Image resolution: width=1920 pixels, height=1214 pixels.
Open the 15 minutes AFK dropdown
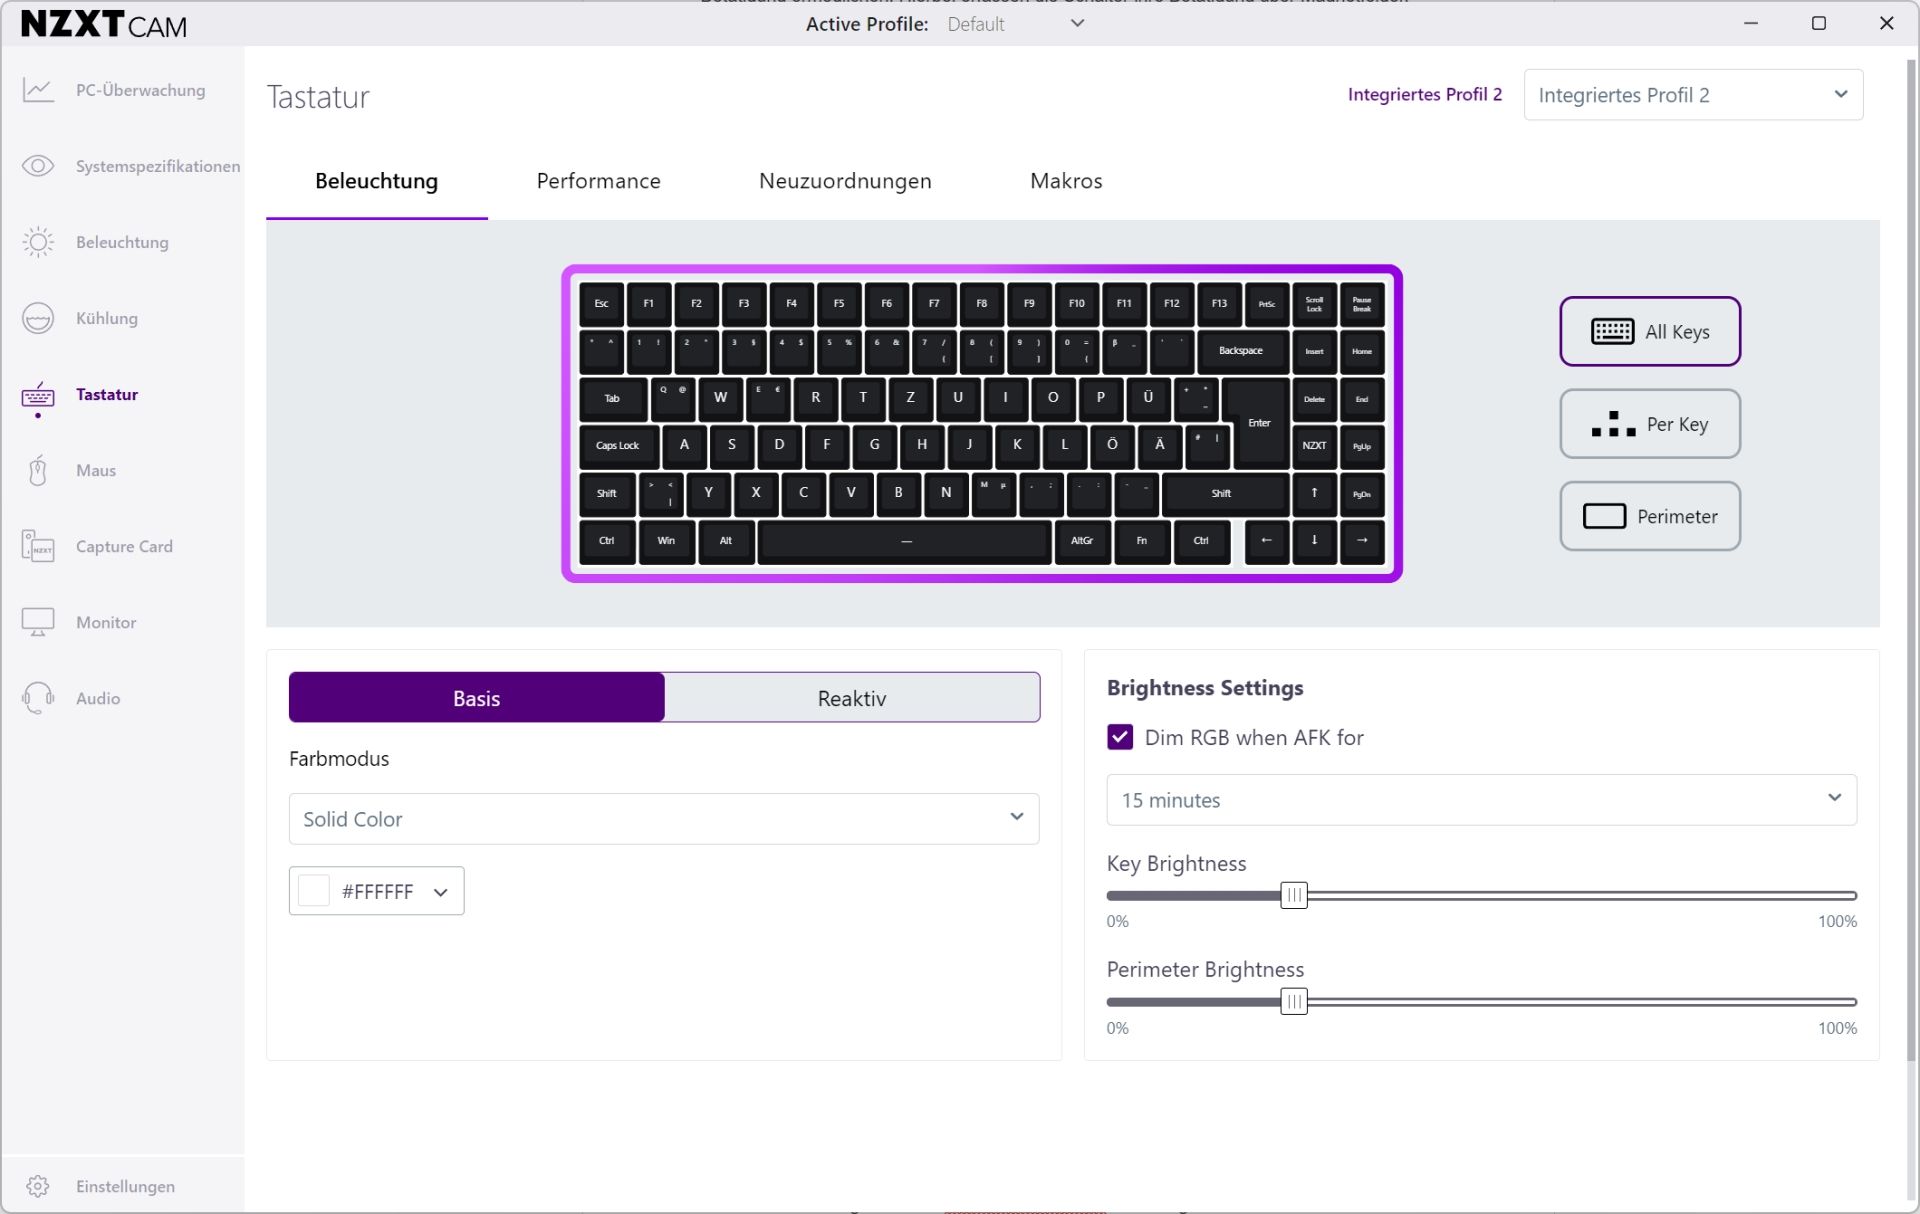pyautogui.click(x=1481, y=800)
